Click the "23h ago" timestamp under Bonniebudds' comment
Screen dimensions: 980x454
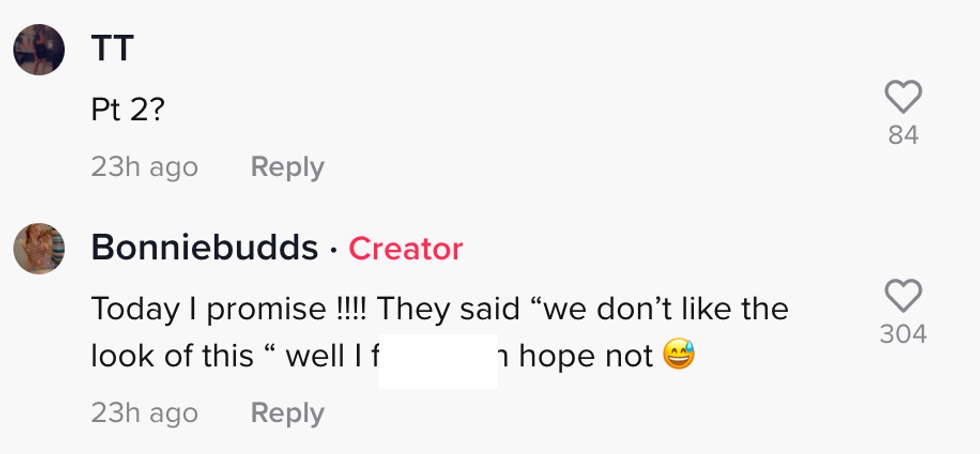point(144,413)
